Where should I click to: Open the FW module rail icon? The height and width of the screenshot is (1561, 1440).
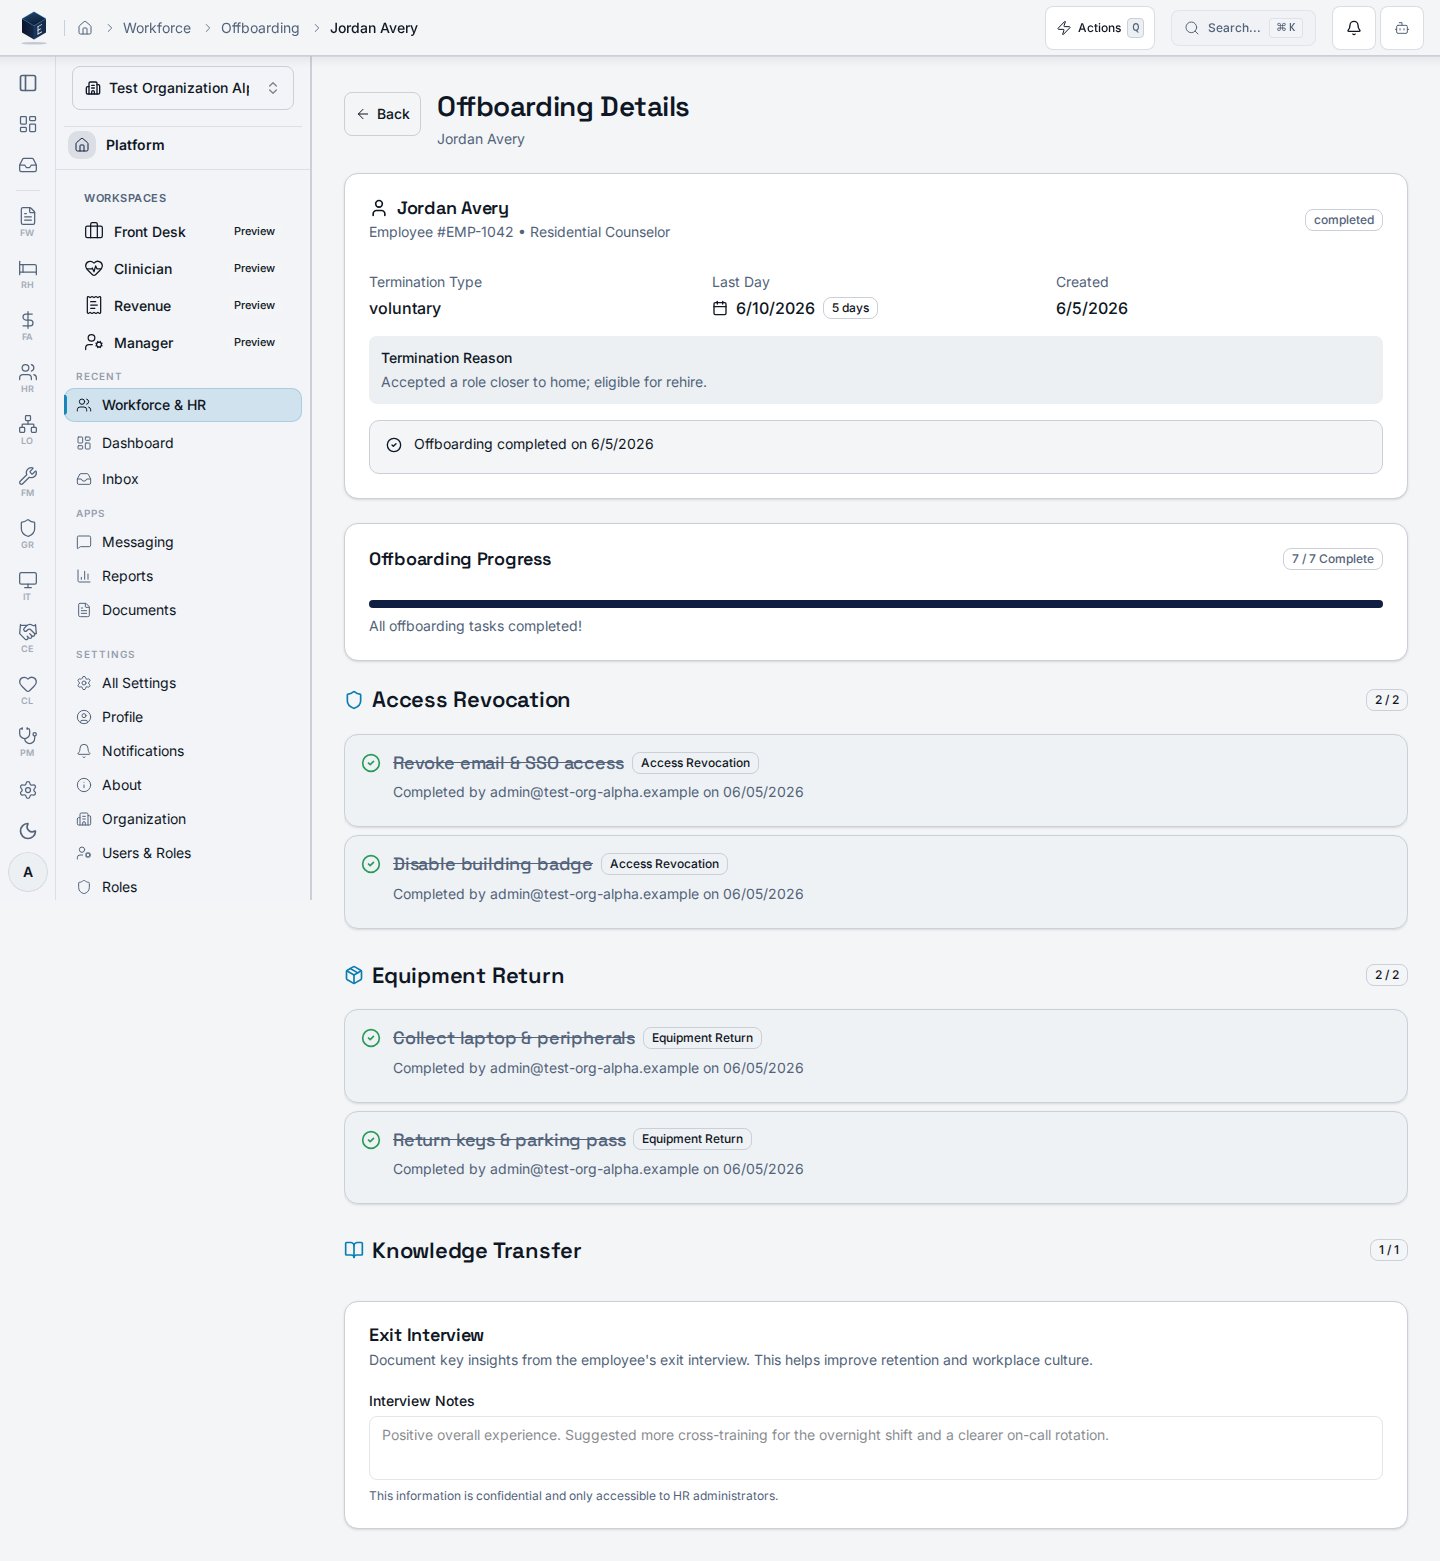[28, 221]
